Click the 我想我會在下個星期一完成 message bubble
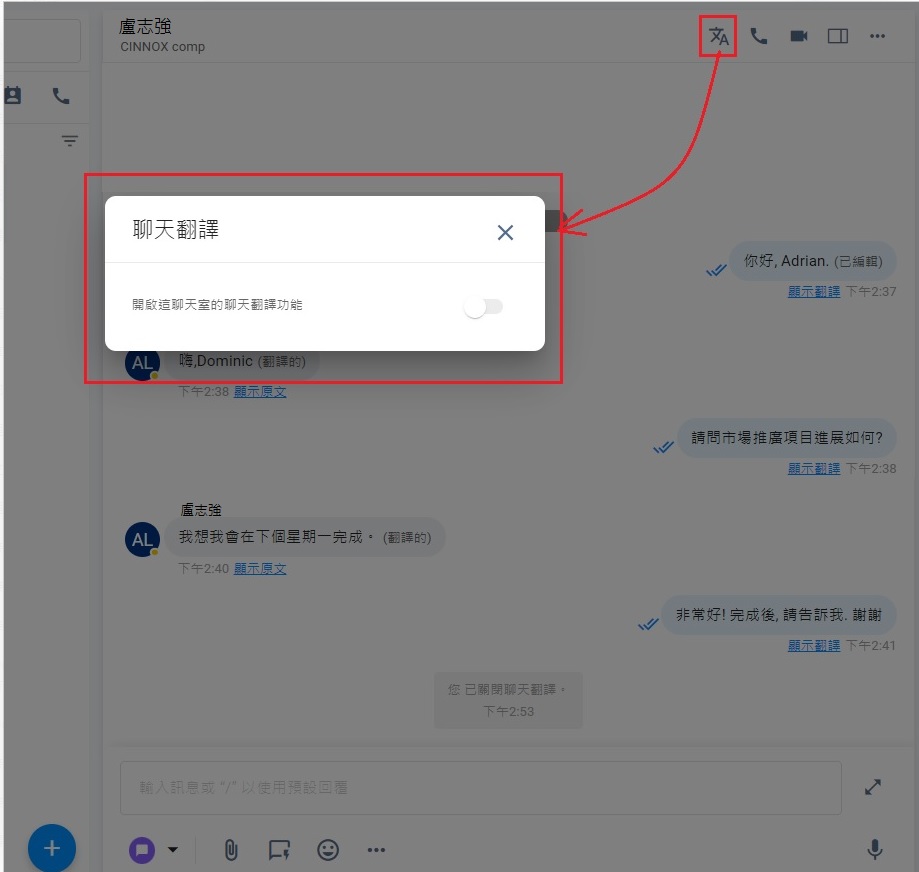Image resolution: width=919 pixels, height=872 pixels. pyautogui.click(x=305, y=537)
